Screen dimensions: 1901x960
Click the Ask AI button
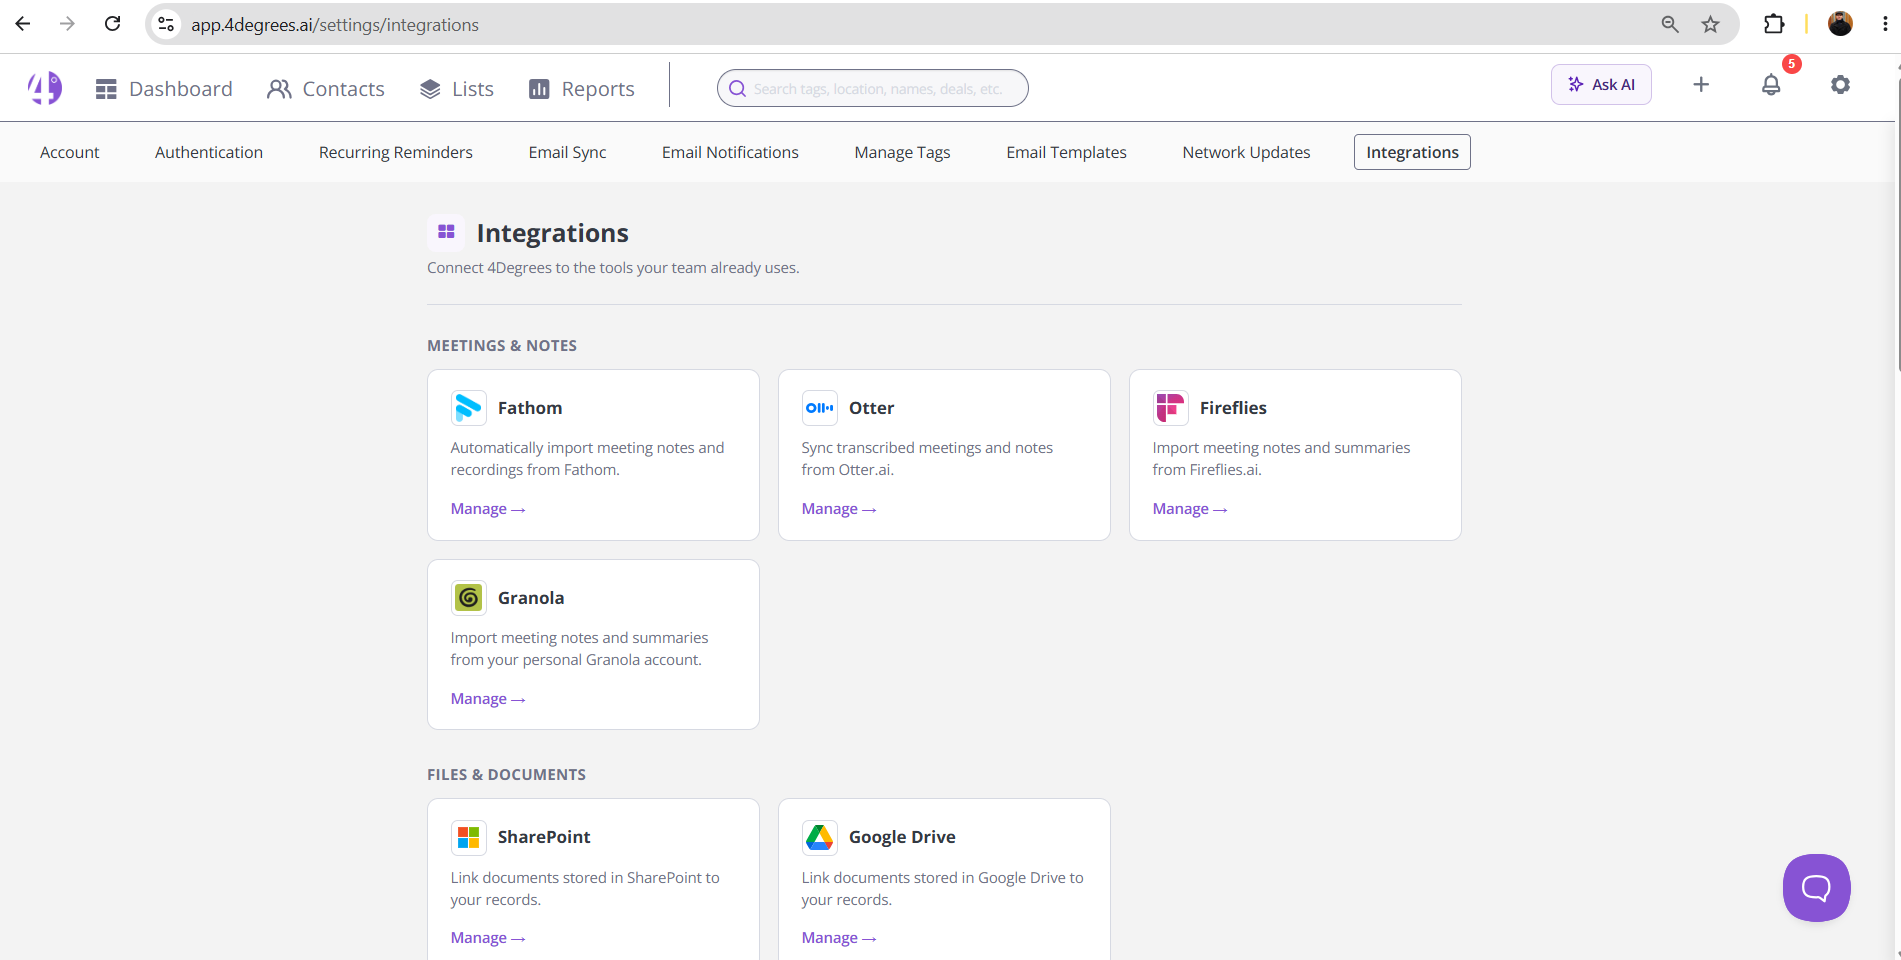coord(1601,85)
